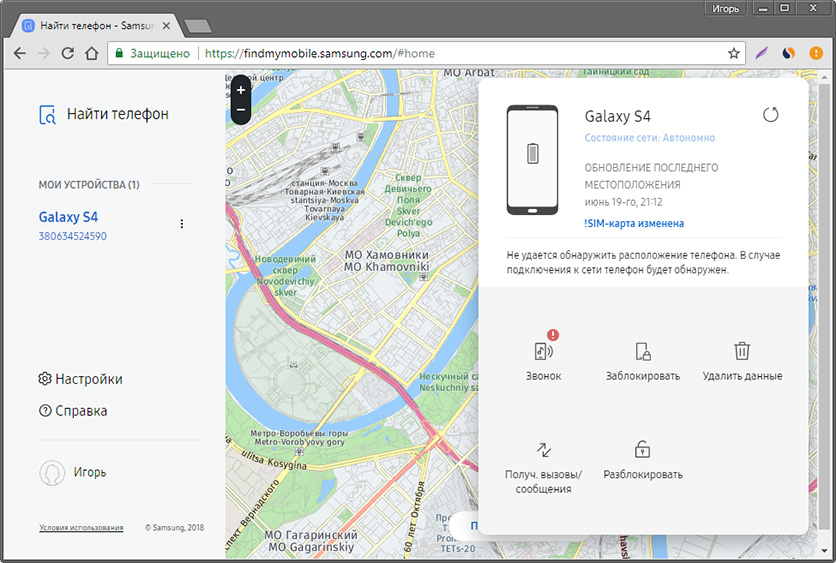Click the Найти телефон sidebar title
This screenshot has width=836, height=563.
click(x=118, y=114)
